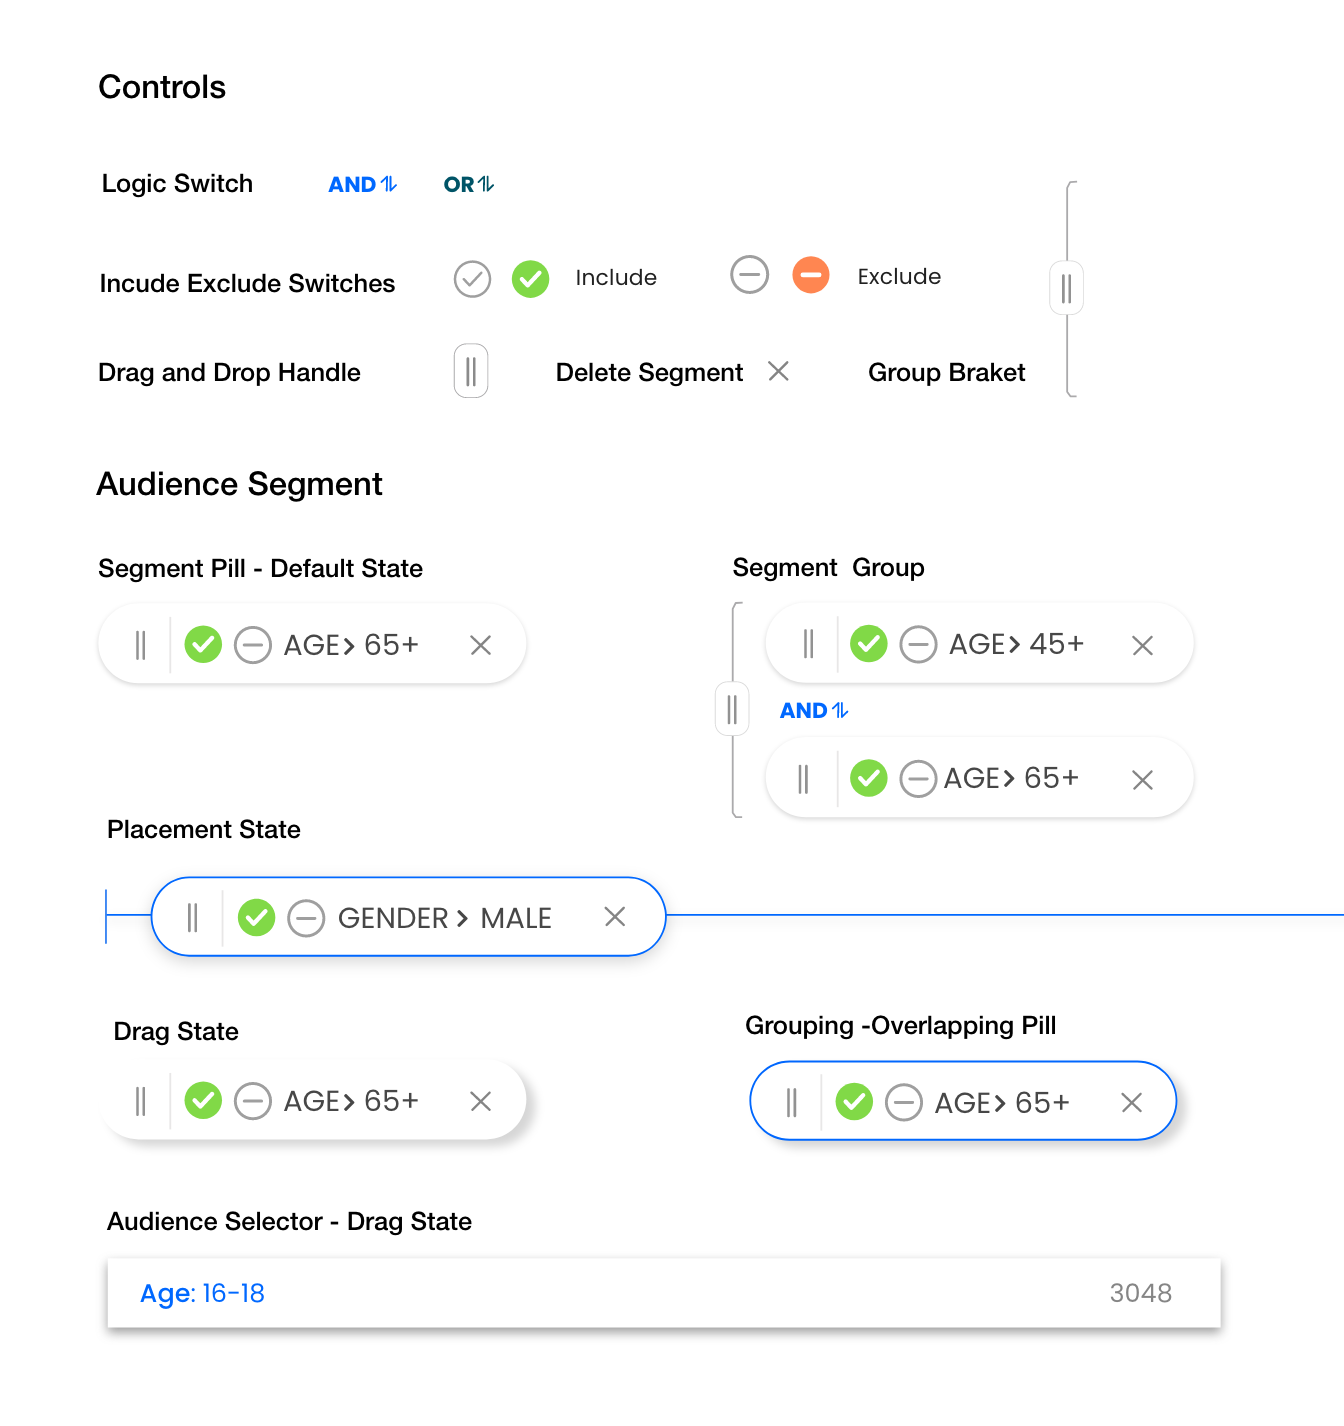1344x1426 pixels.
Task: Toggle exclude on Overlapping Pill AGE 65+
Action: pyautogui.click(x=904, y=1102)
